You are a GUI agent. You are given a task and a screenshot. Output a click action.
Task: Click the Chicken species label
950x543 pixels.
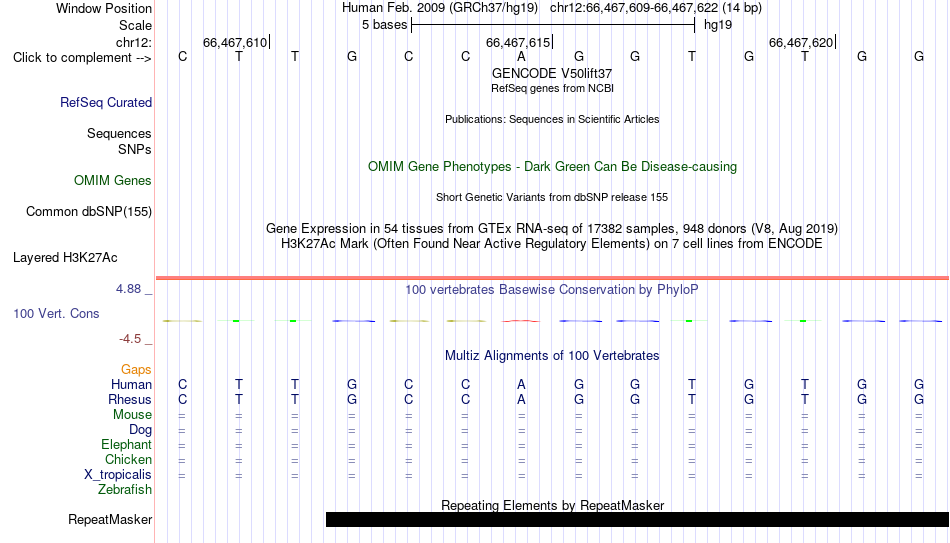(x=128, y=459)
